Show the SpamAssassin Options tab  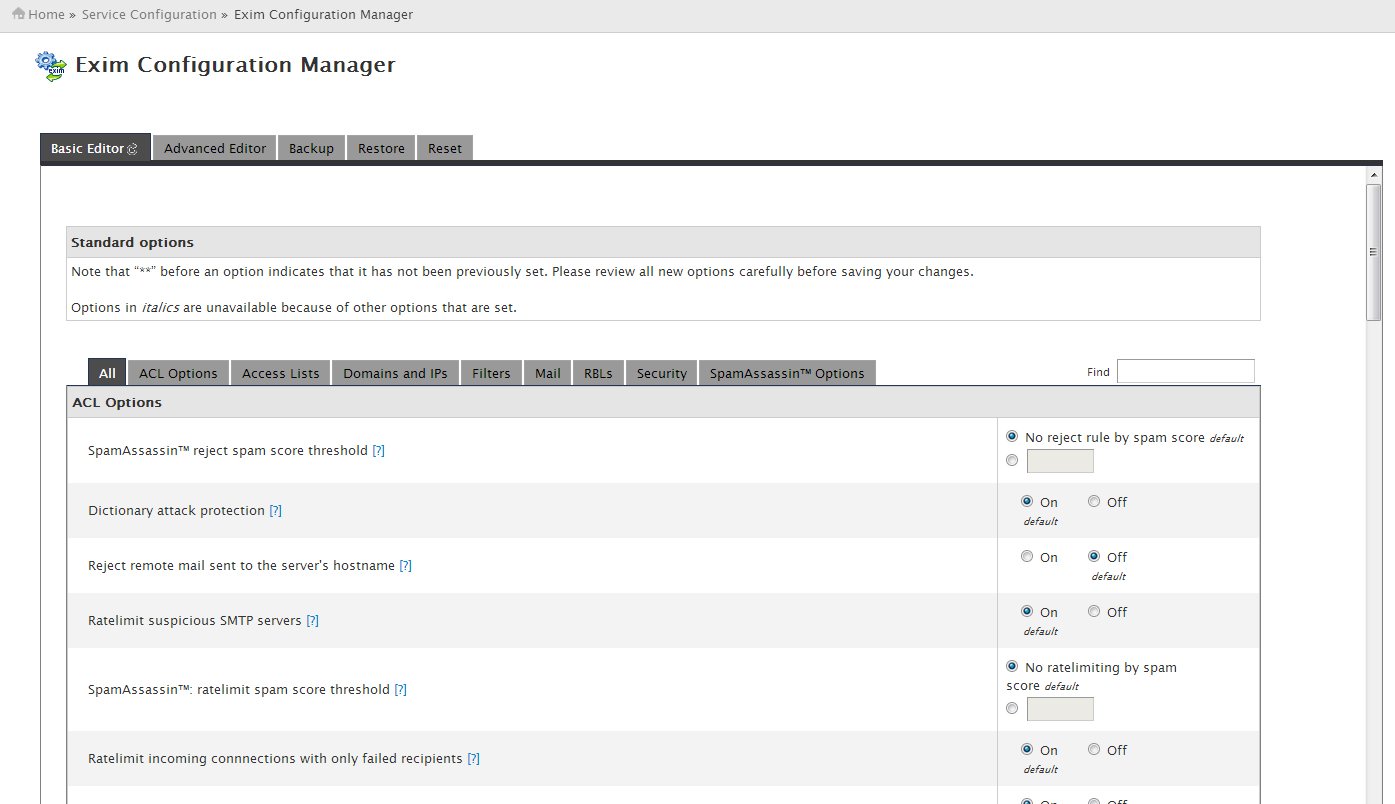(787, 373)
